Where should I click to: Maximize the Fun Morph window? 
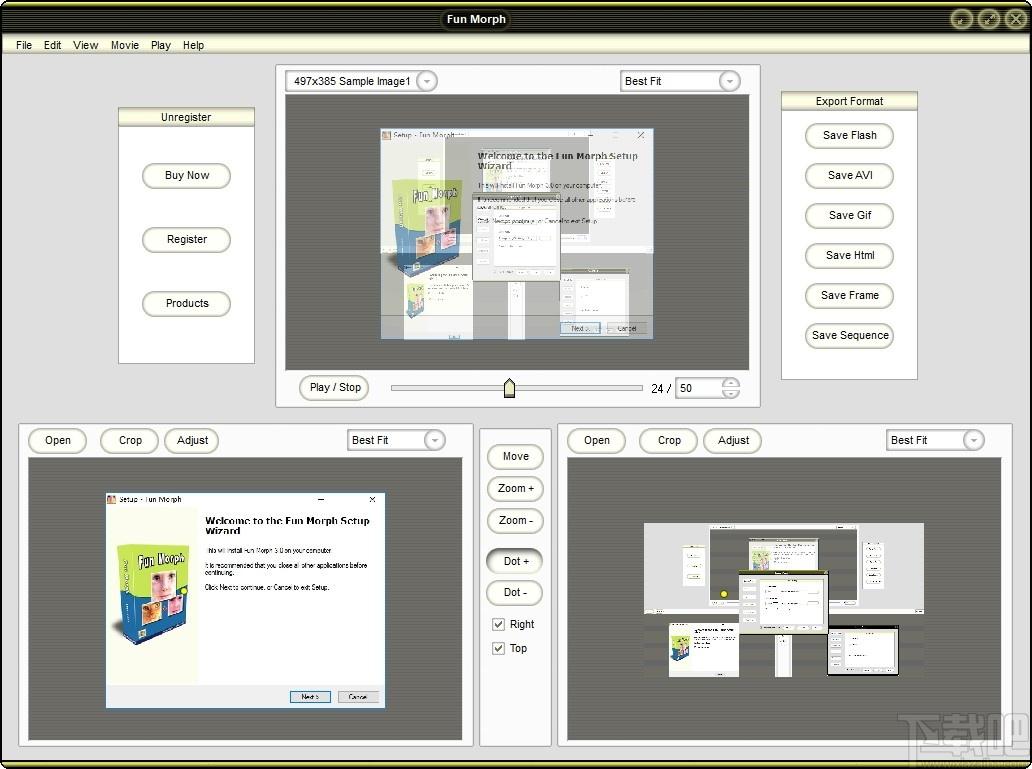coord(989,19)
